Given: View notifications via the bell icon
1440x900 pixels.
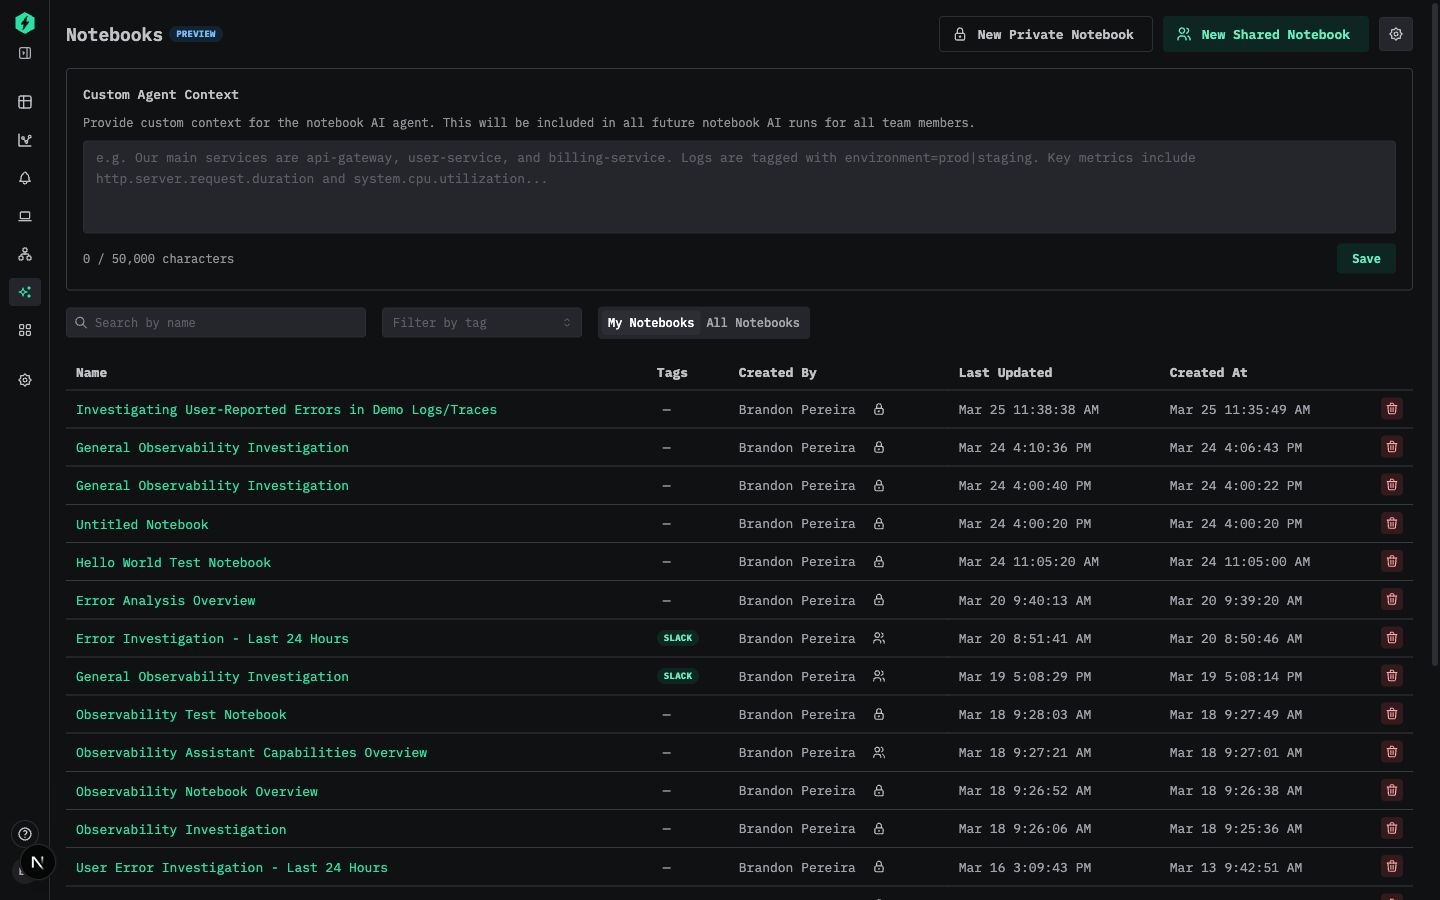Looking at the screenshot, I should [25, 178].
